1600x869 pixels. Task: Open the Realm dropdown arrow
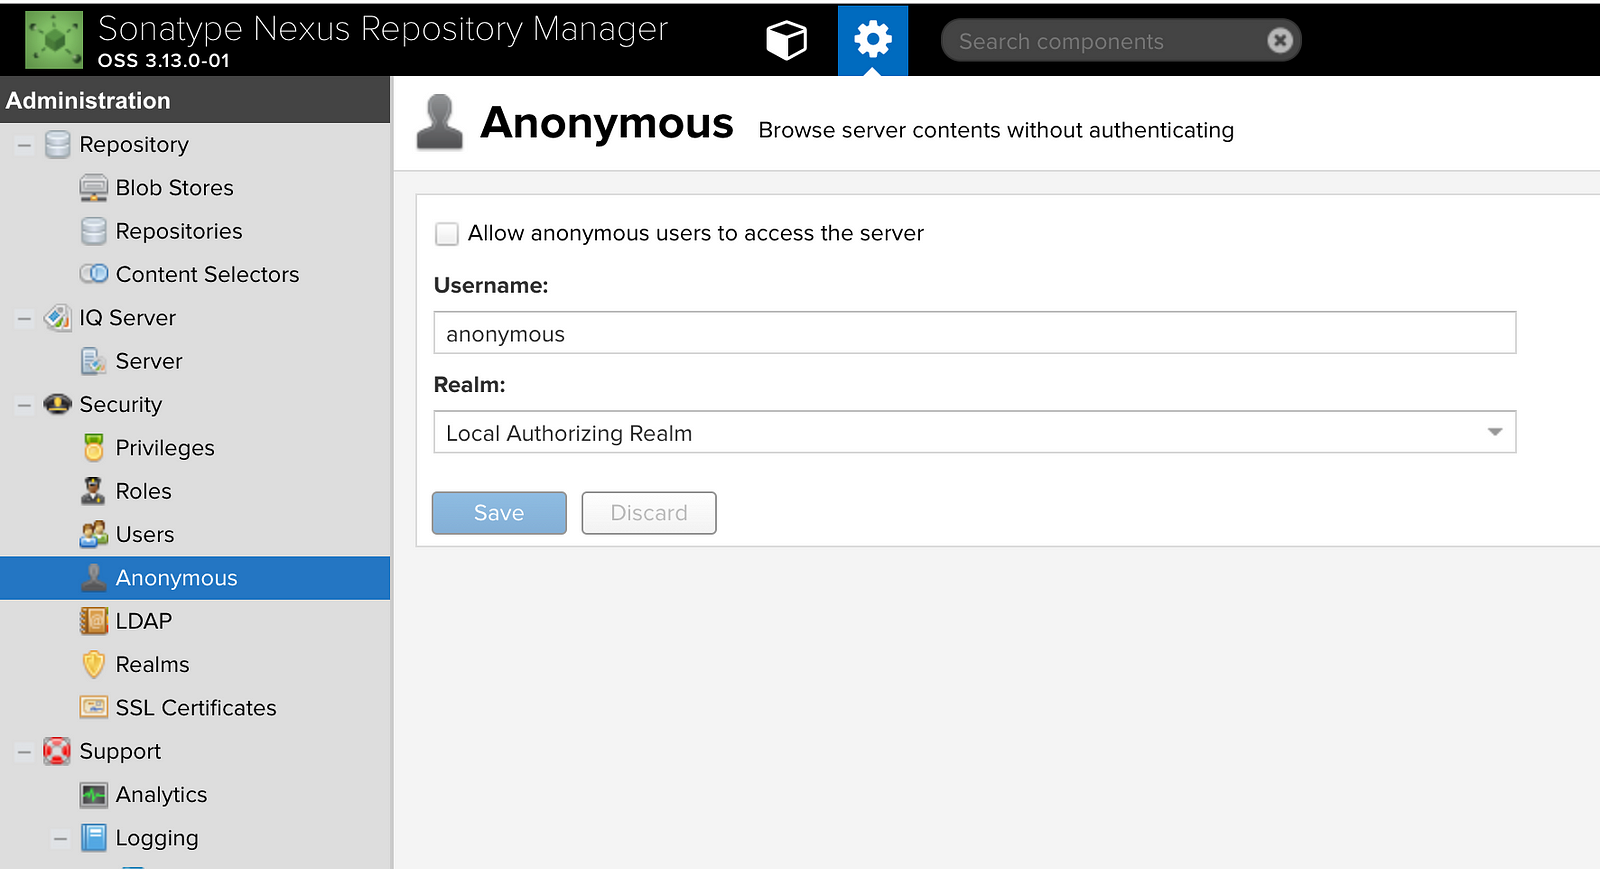pos(1495,432)
